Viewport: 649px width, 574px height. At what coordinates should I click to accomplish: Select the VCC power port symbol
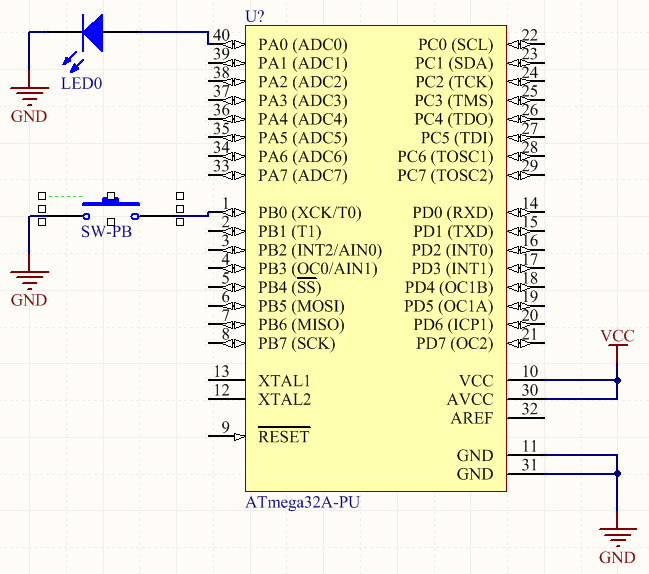(x=617, y=346)
